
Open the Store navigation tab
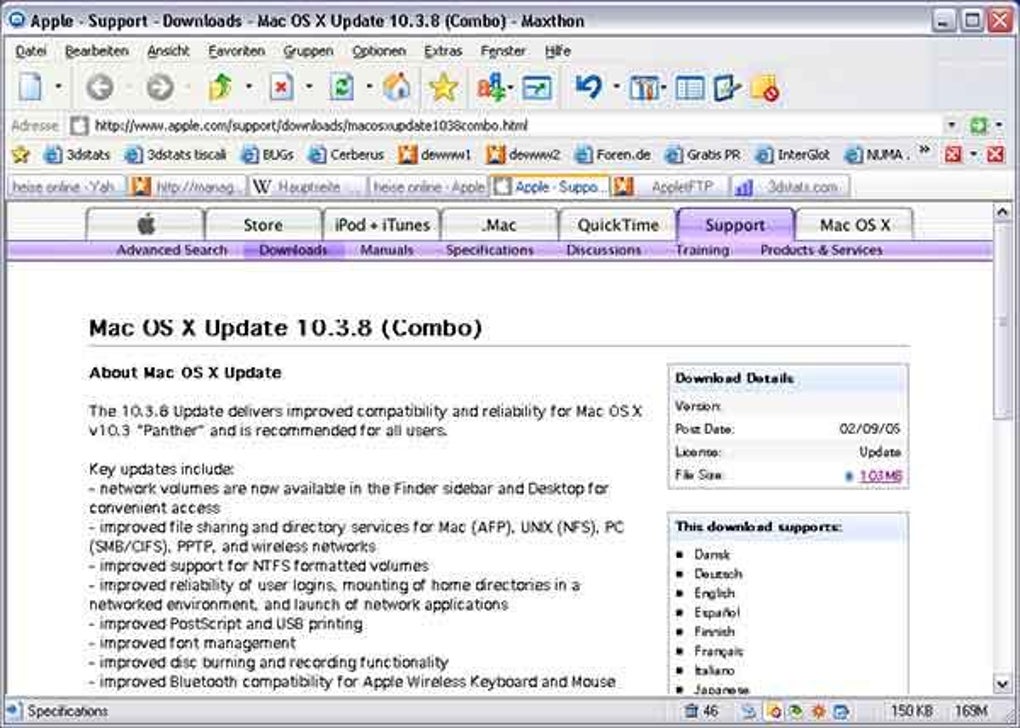pyautogui.click(x=263, y=224)
